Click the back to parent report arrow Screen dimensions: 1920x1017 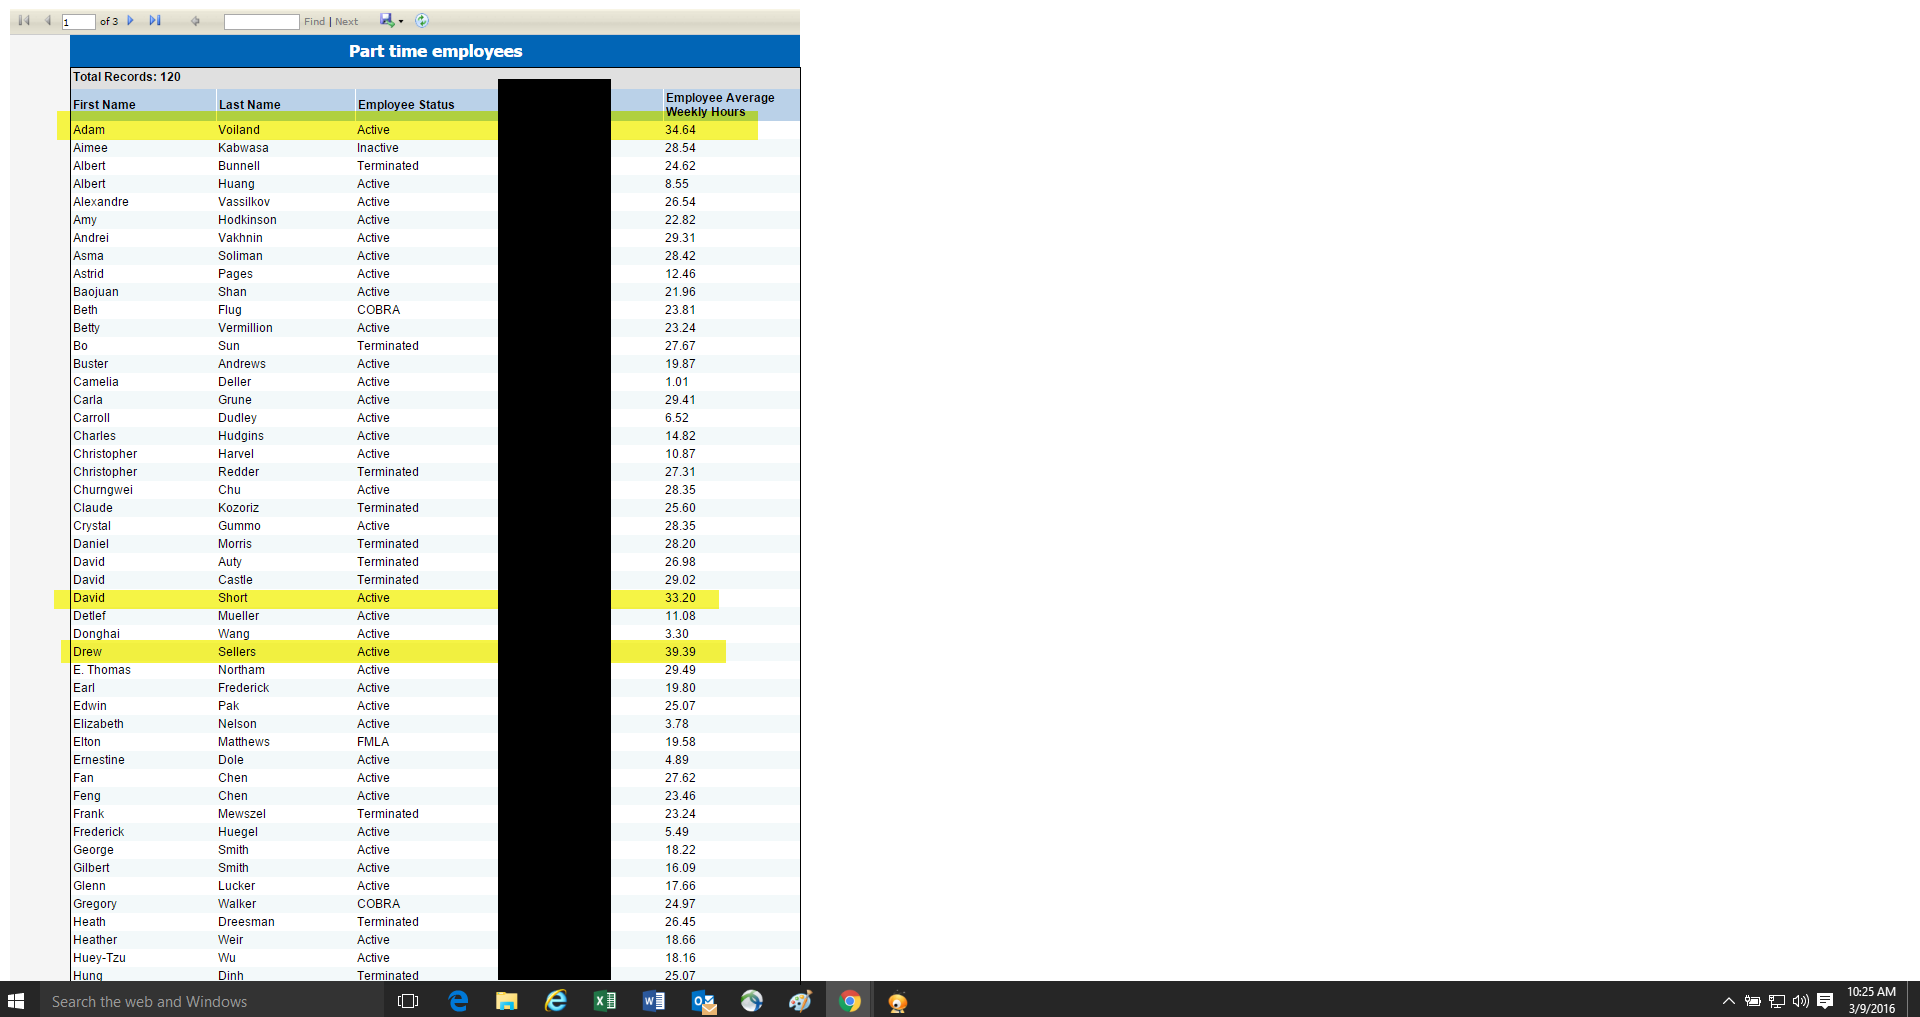(195, 21)
